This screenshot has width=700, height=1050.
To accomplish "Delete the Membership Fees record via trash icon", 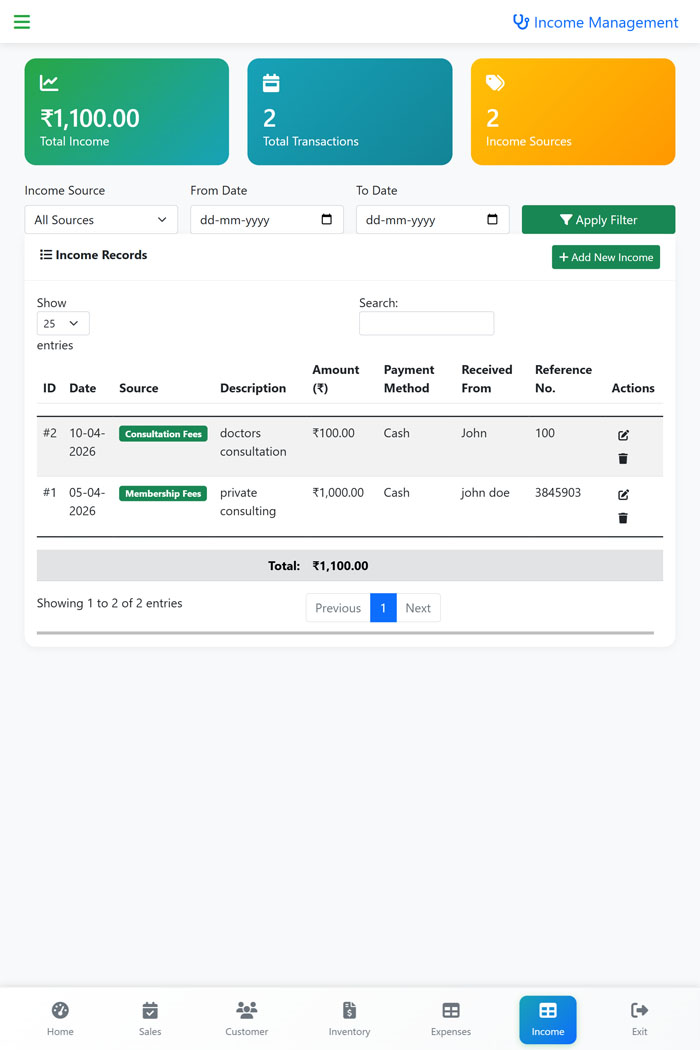I will click(623, 518).
